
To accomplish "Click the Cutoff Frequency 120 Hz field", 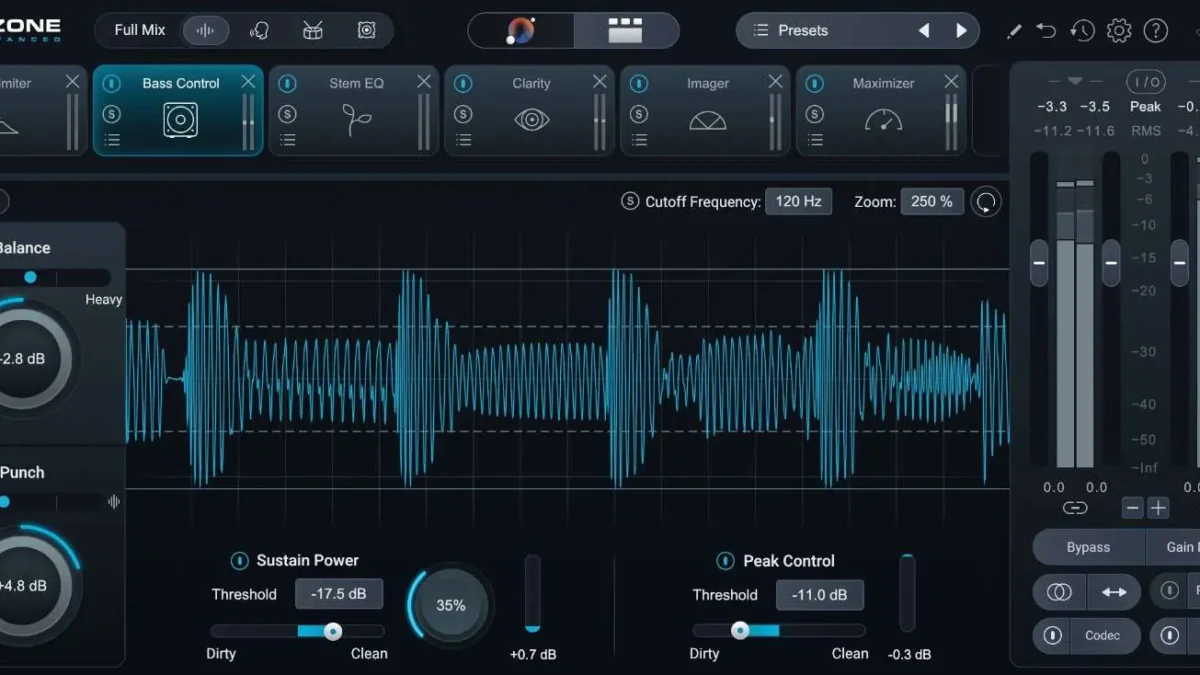I will [x=798, y=201].
